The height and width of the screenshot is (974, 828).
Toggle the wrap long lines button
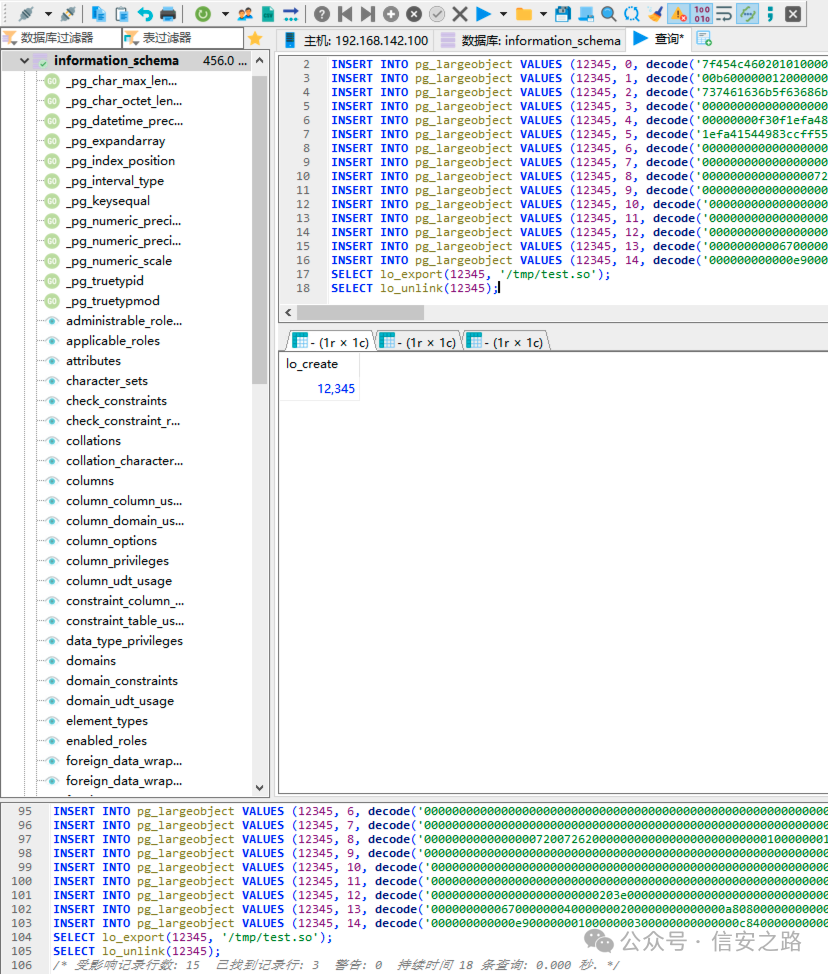point(724,14)
